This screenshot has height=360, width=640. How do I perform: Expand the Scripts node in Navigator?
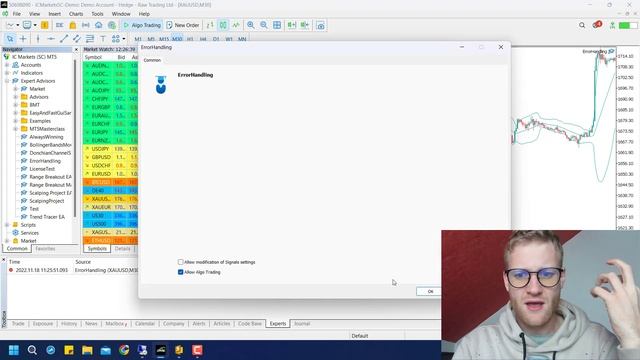[x=7, y=225]
